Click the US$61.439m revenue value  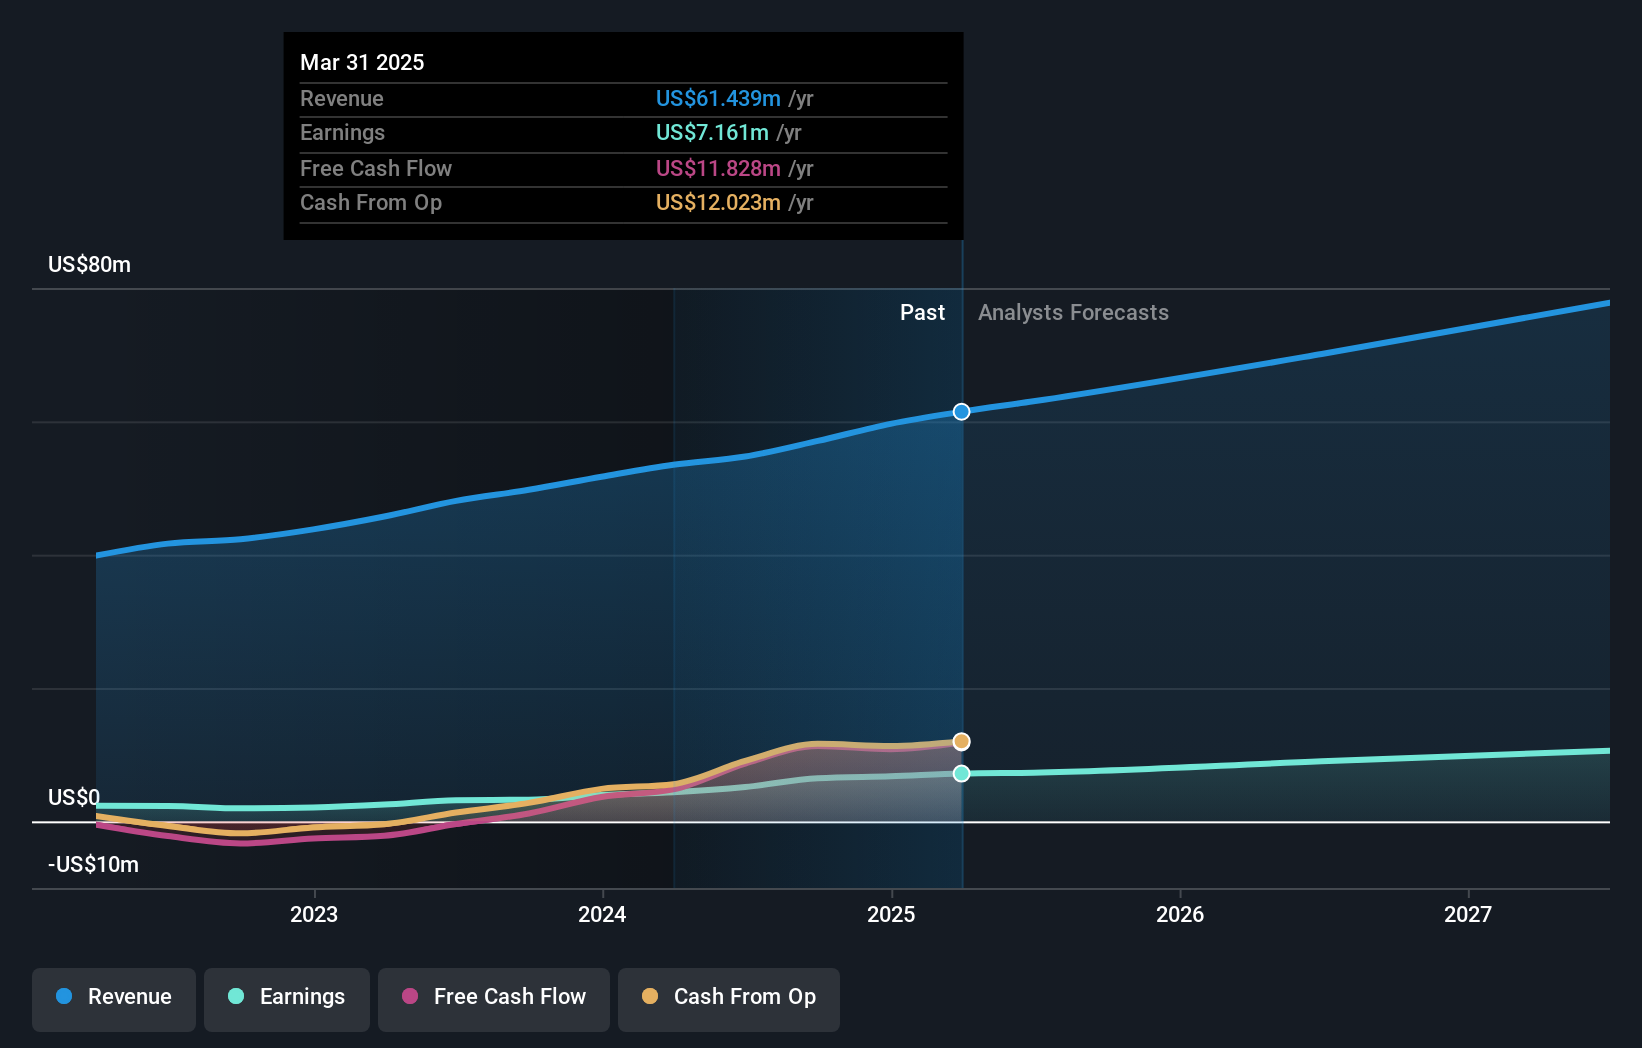(718, 98)
